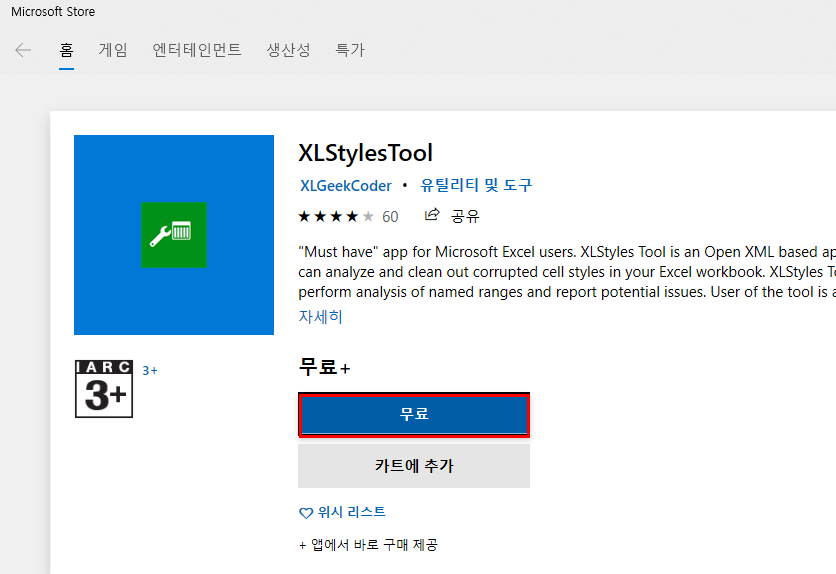This screenshot has width=836, height=574.
Task: Add to 위시 리스트
Action: coord(351,512)
